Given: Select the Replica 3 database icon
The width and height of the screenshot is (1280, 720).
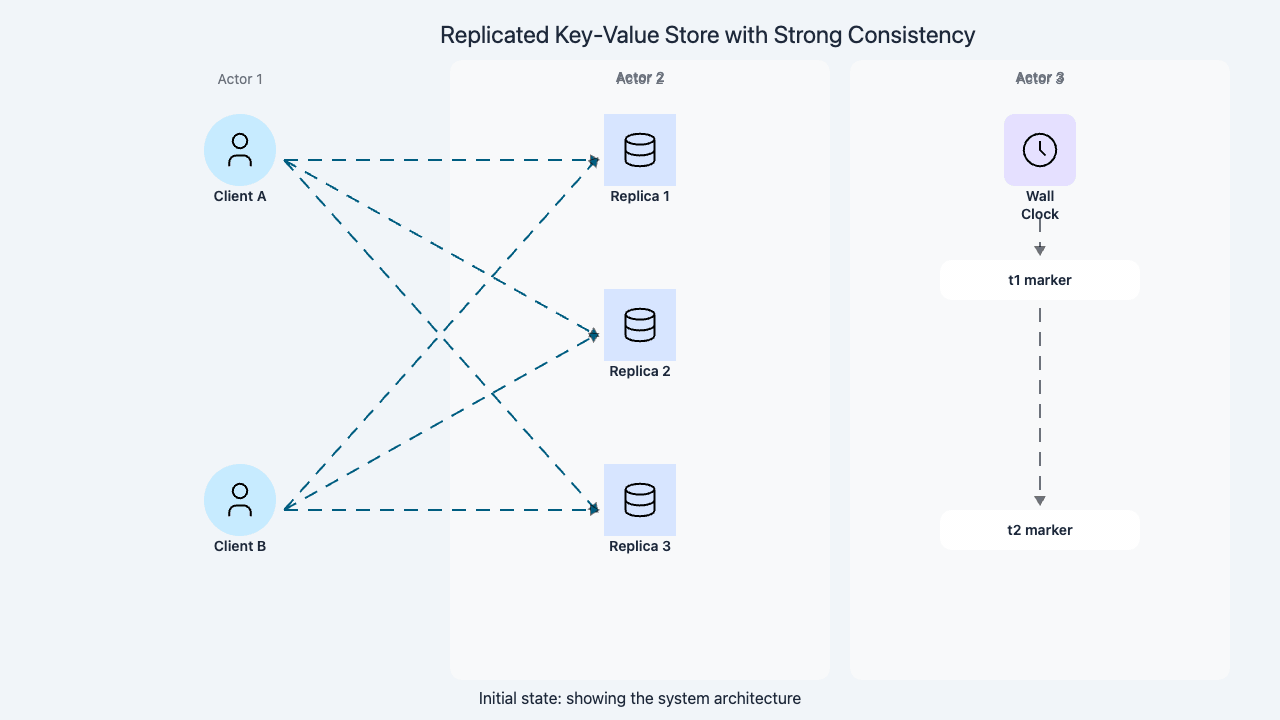Looking at the screenshot, I should click(x=640, y=500).
